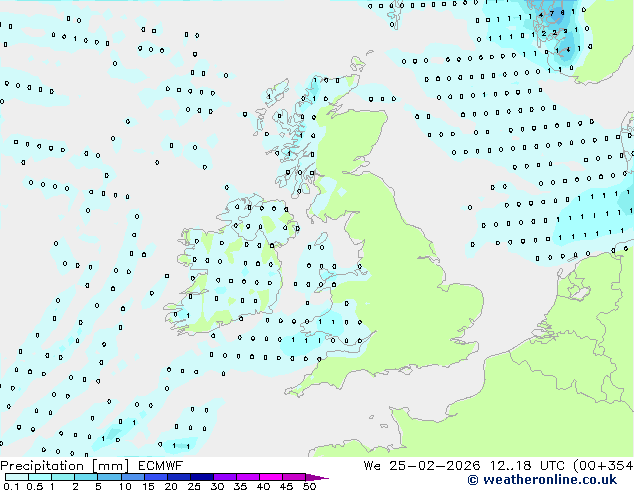The width and height of the screenshot is (634, 490).
Task: Pick the 15–20 mm legend color box
Action: [155, 477]
